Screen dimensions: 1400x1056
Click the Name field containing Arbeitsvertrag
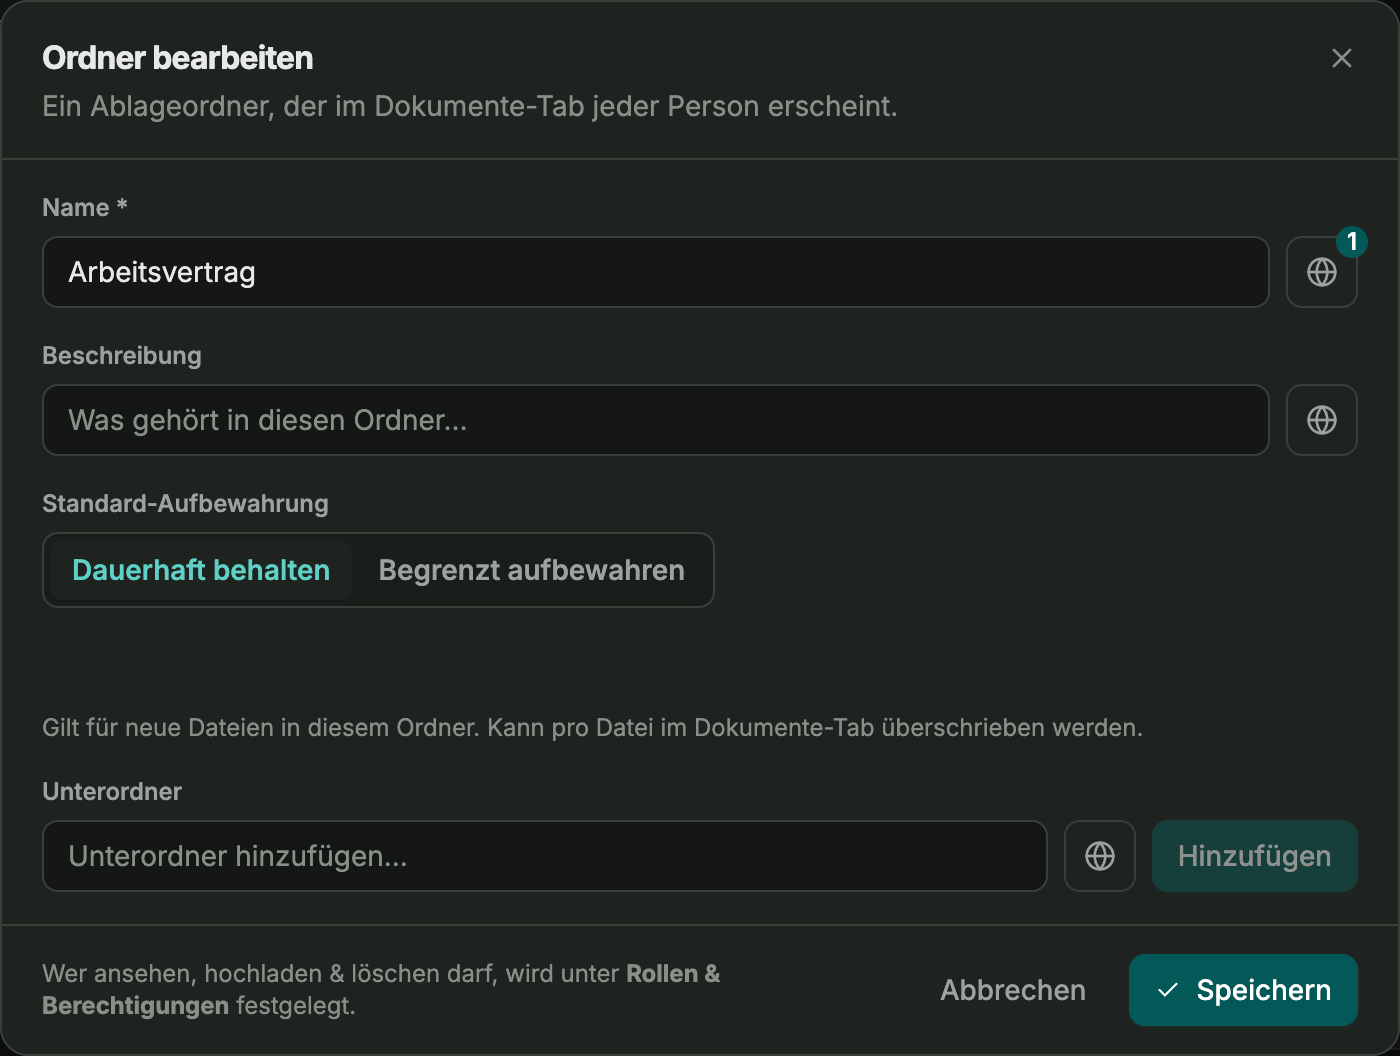pyautogui.click(x=655, y=272)
